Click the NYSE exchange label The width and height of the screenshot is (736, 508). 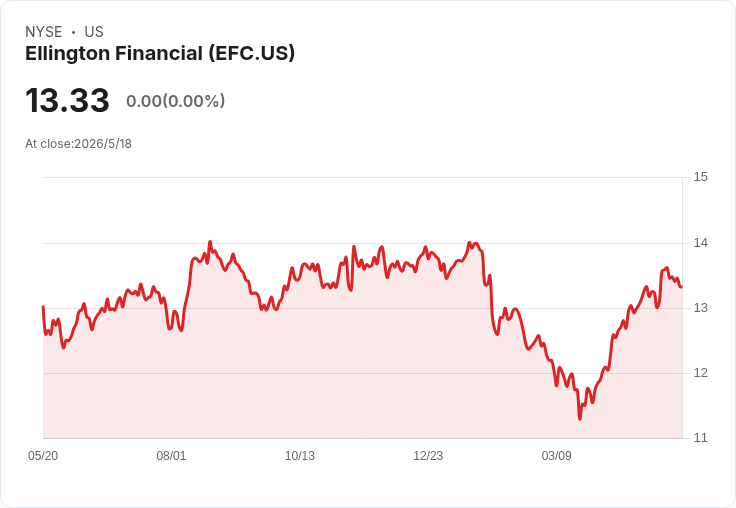(44, 32)
